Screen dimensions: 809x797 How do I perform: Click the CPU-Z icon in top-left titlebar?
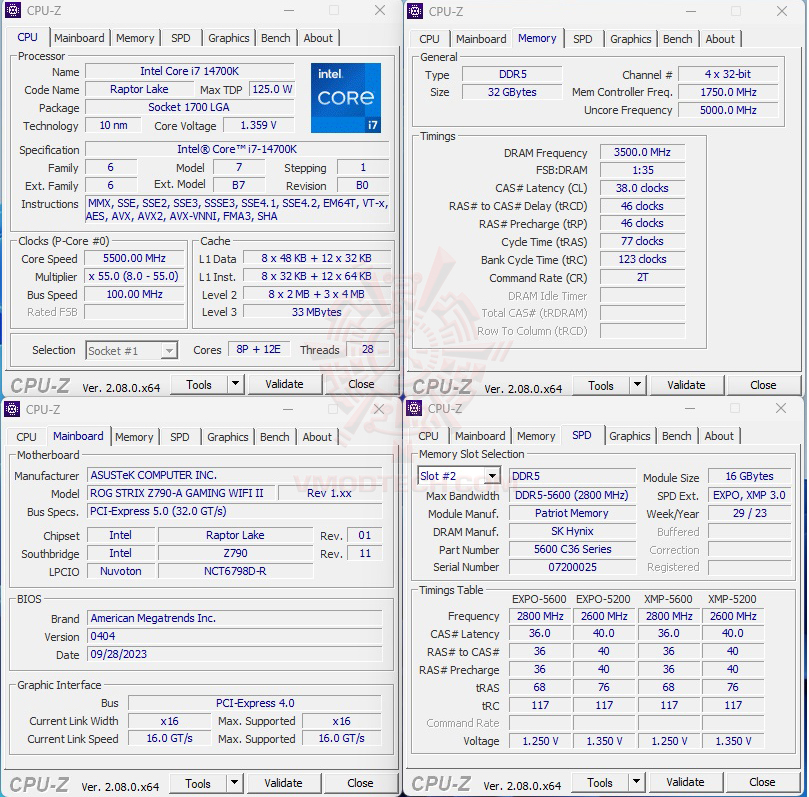13,10
